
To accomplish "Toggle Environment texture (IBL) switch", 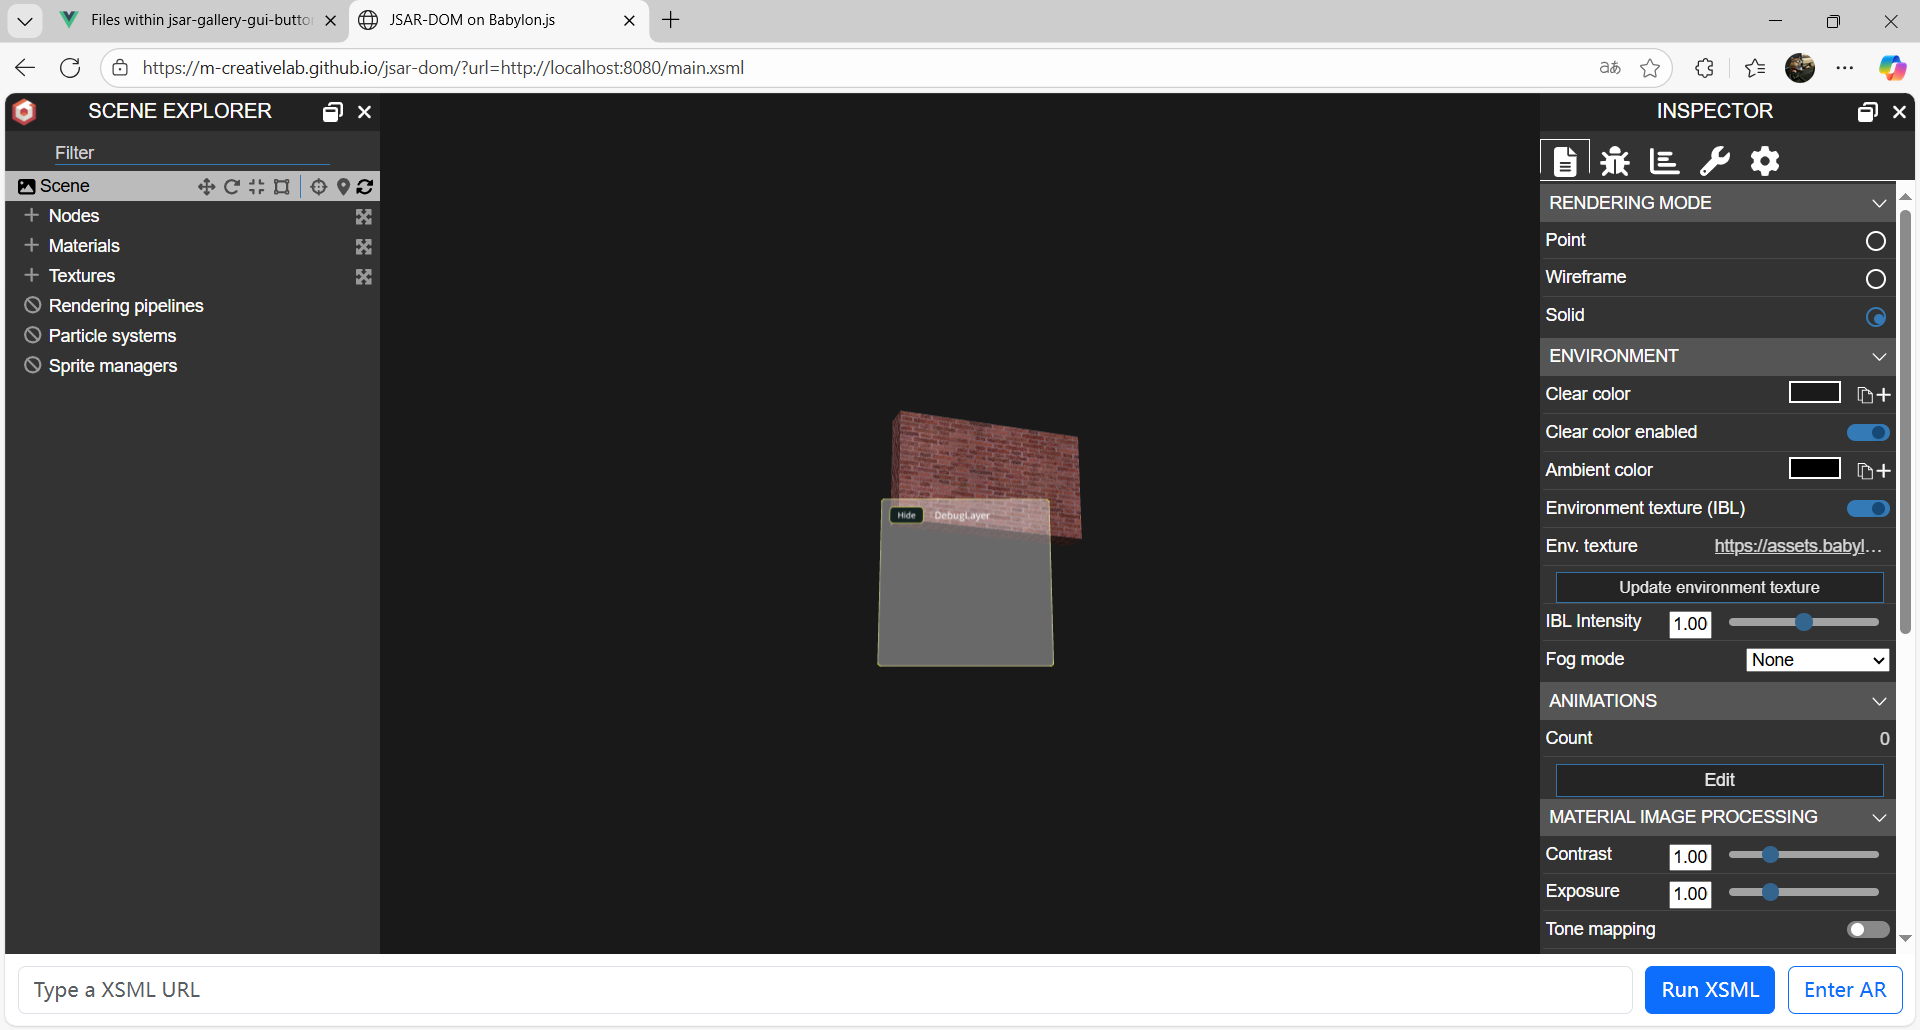I will [1868, 509].
